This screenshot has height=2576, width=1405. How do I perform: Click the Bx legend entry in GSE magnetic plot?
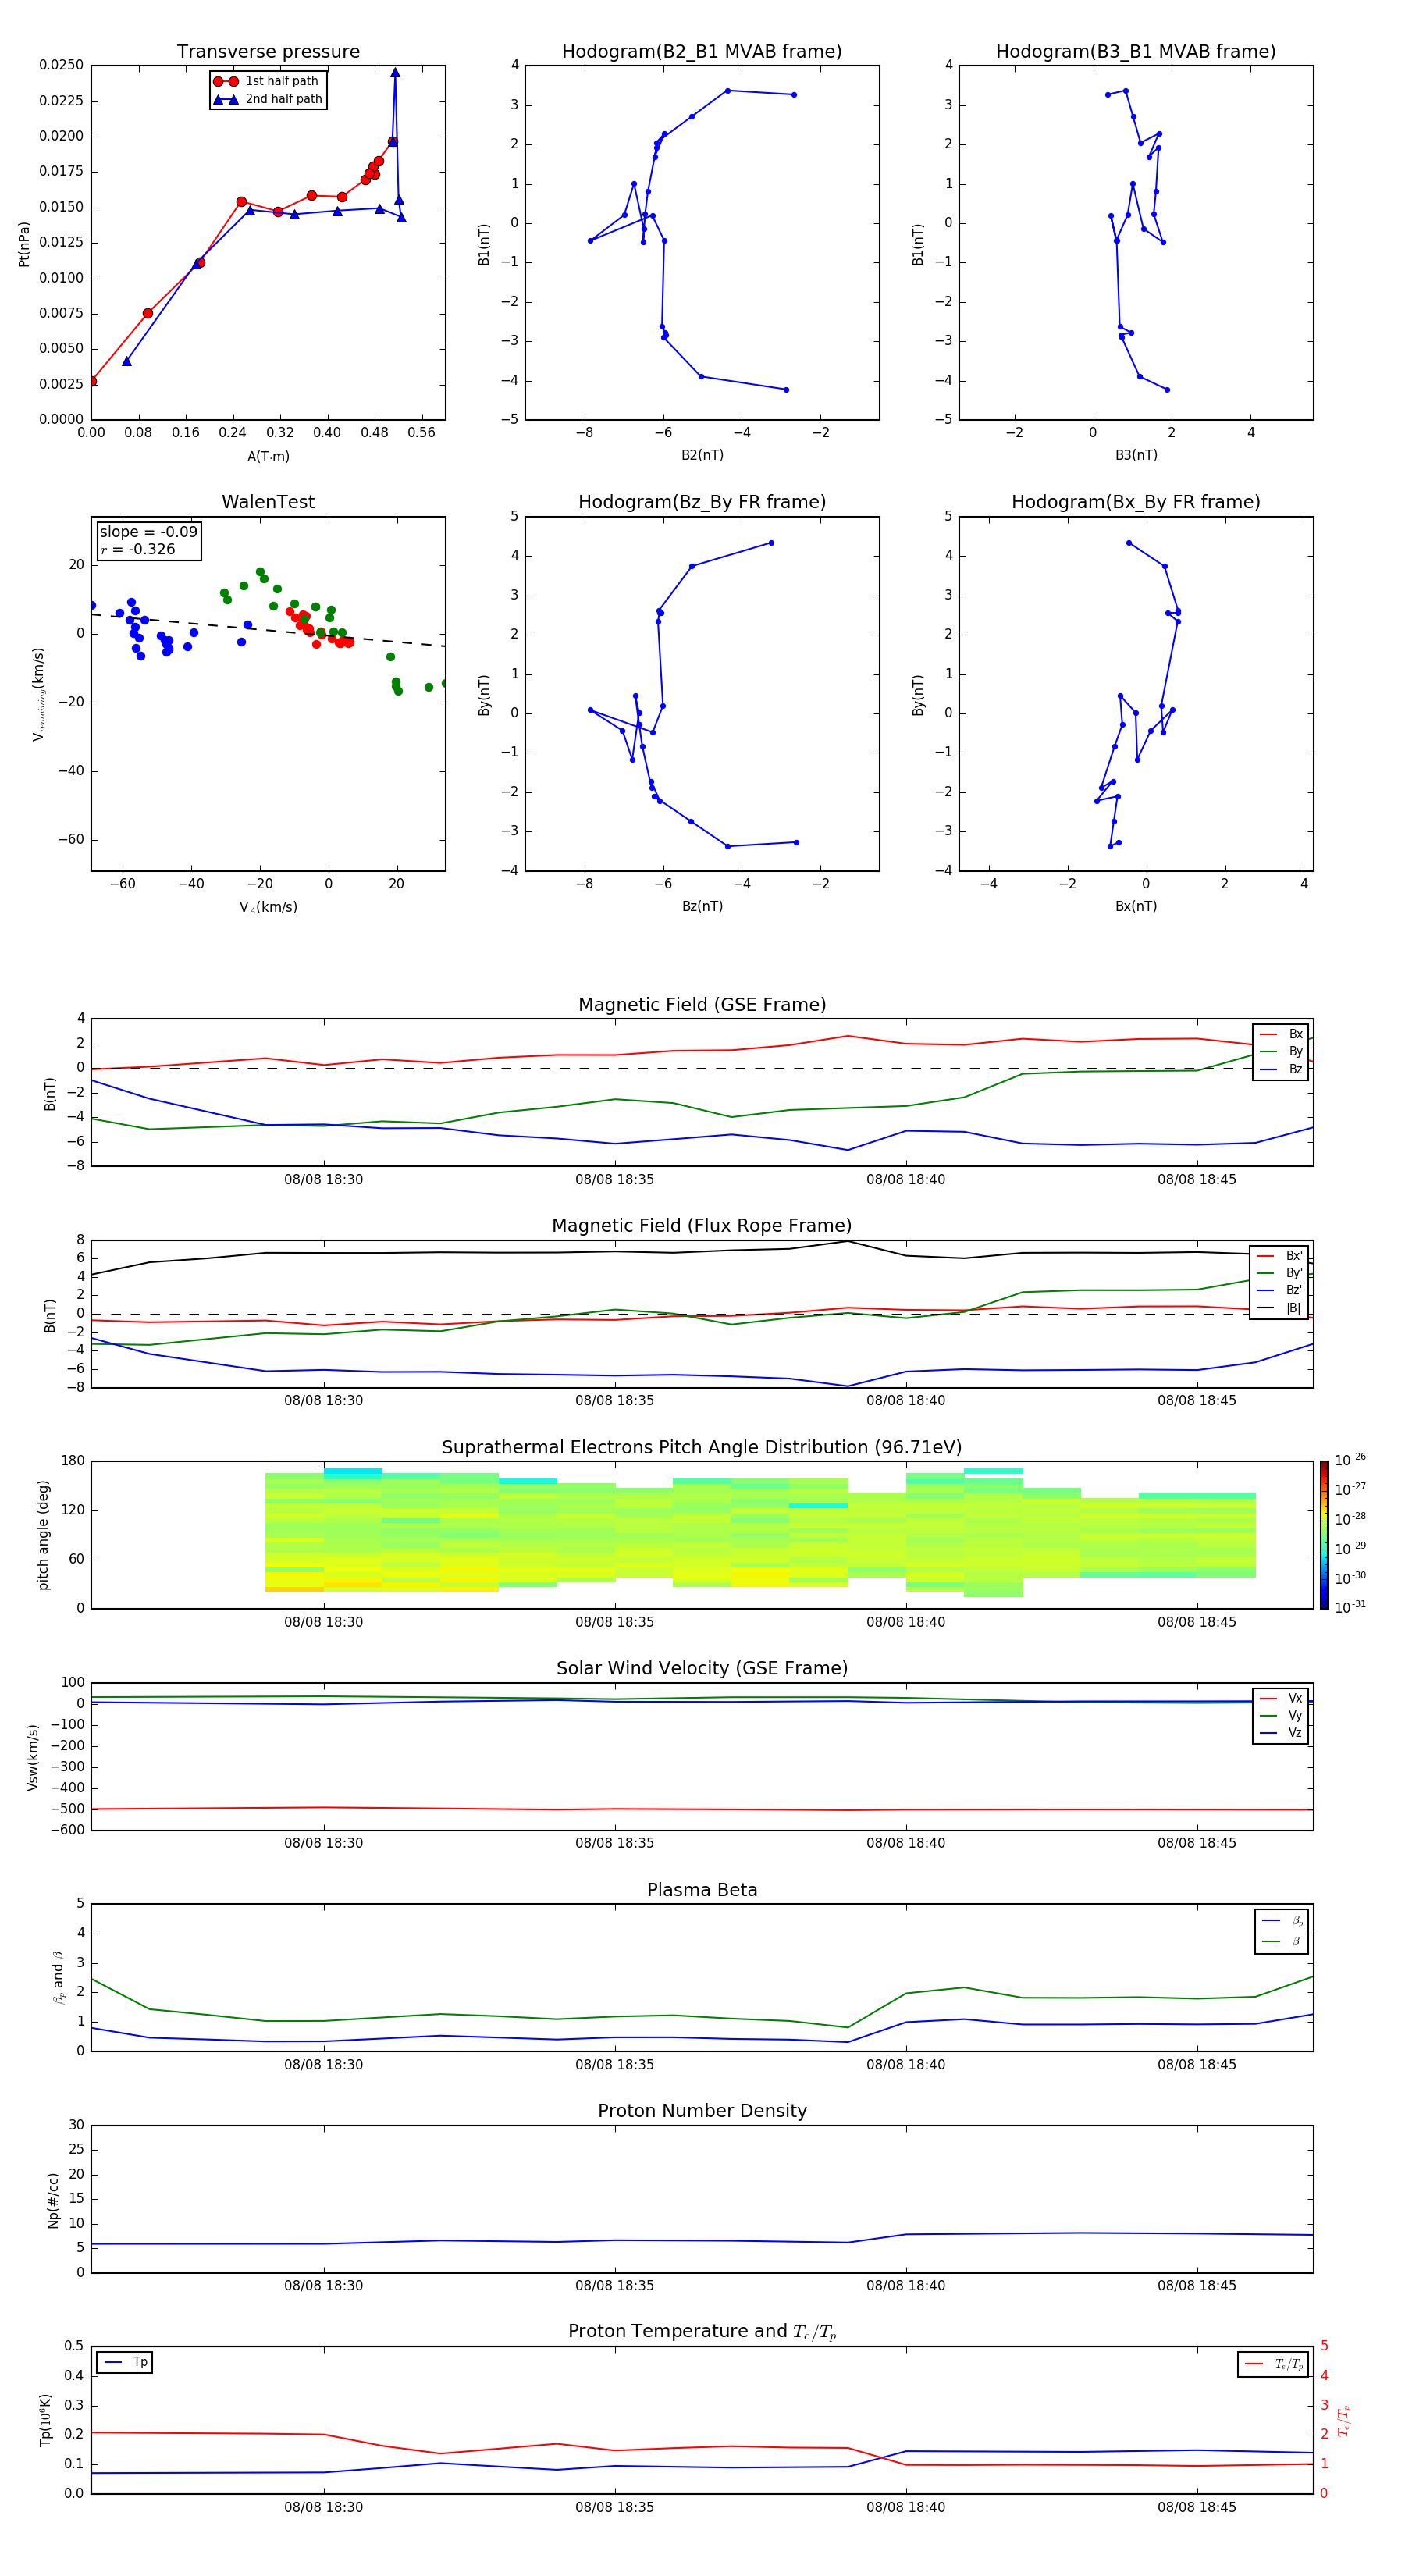pos(1282,1034)
